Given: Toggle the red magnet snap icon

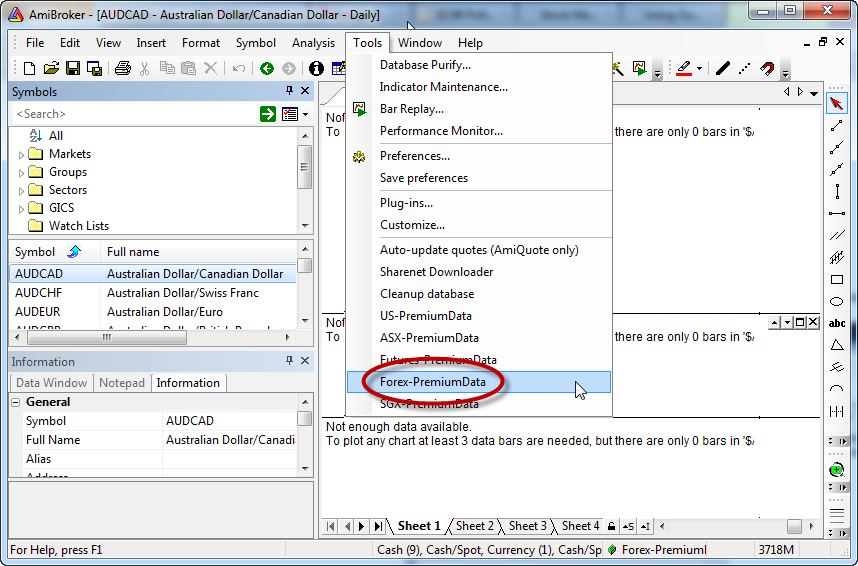Looking at the screenshot, I should click(767, 68).
